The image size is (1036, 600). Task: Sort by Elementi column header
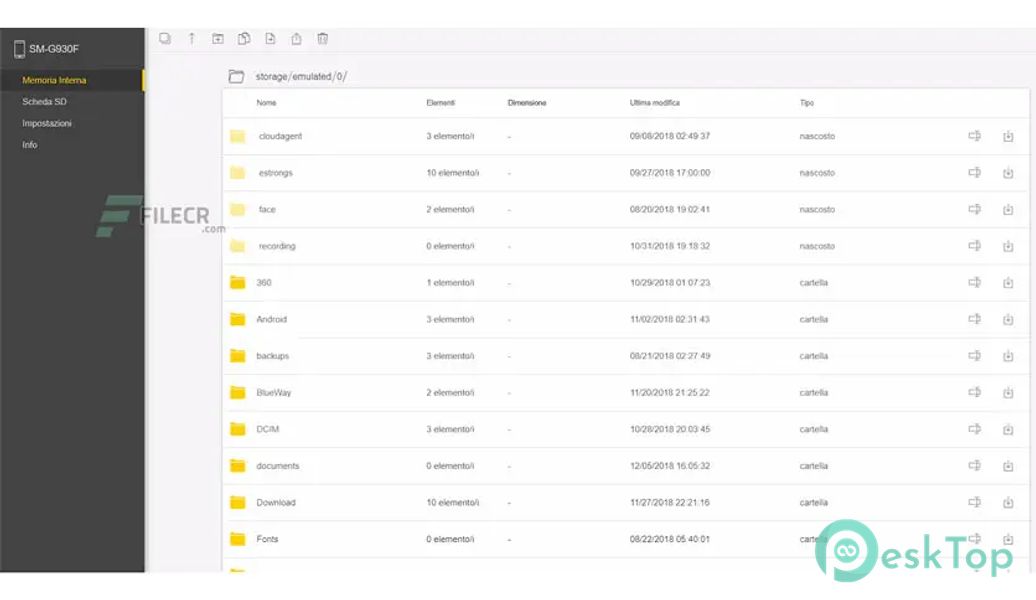[x=441, y=103]
